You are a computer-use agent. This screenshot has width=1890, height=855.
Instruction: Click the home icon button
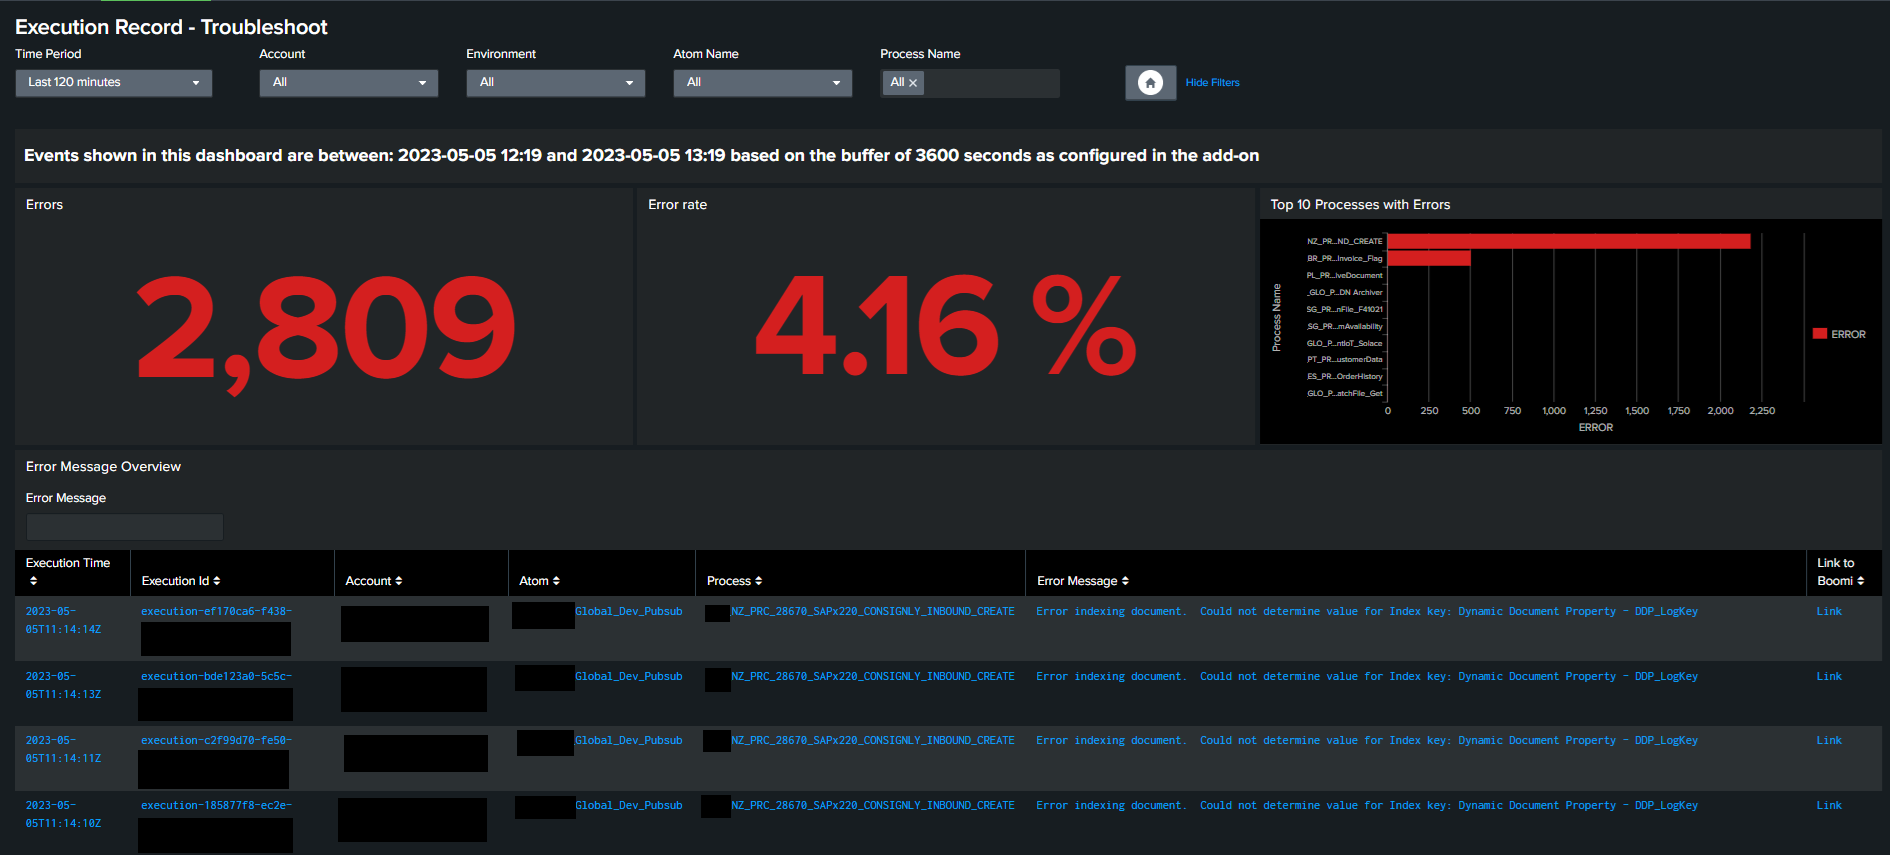[1150, 83]
